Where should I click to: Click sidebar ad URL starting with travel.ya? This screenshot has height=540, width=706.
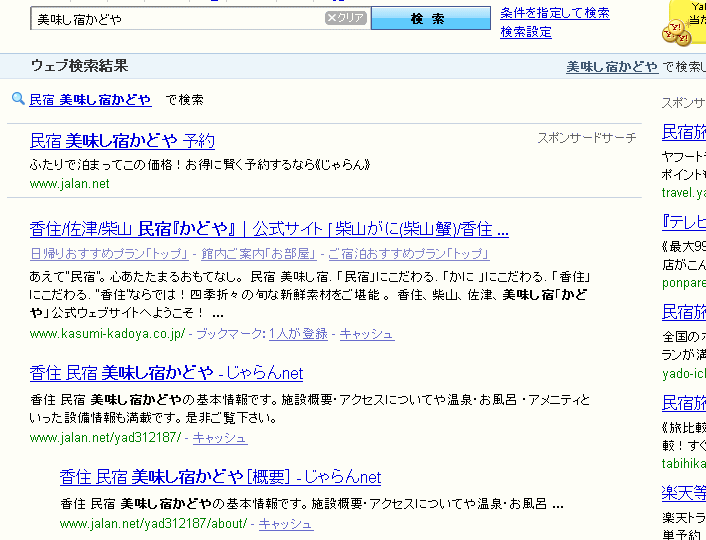tap(684, 193)
